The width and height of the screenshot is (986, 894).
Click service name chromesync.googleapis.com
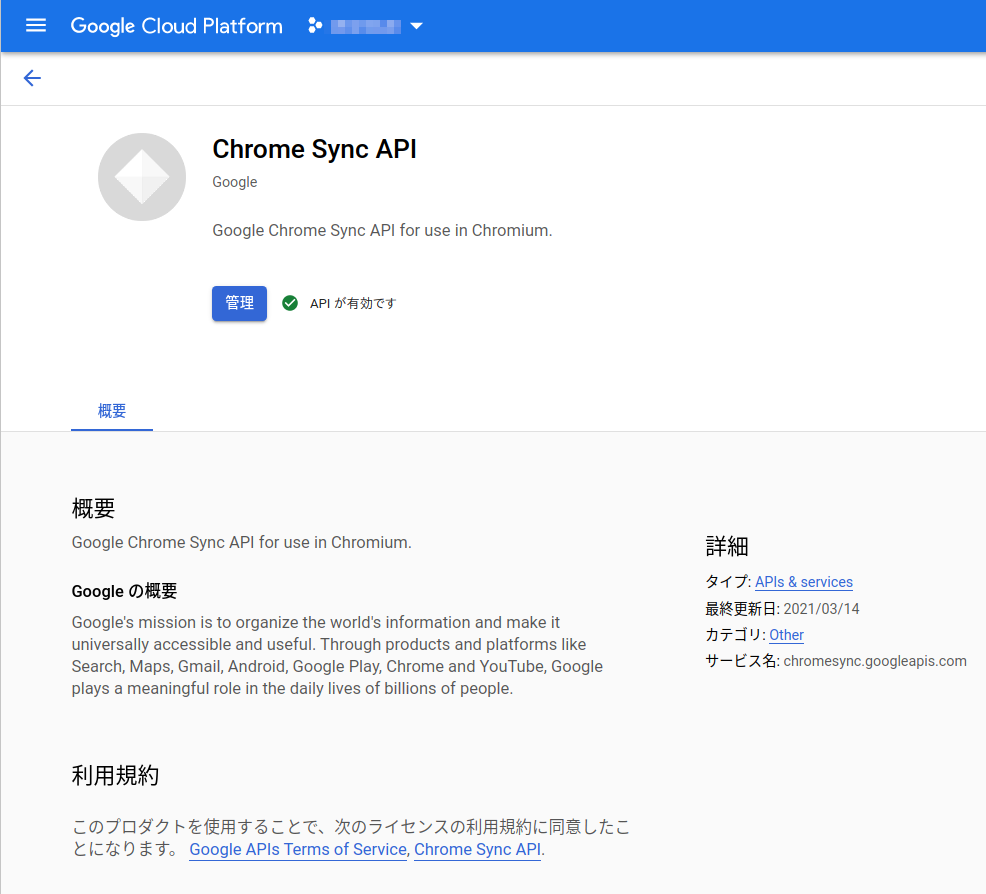[875, 661]
